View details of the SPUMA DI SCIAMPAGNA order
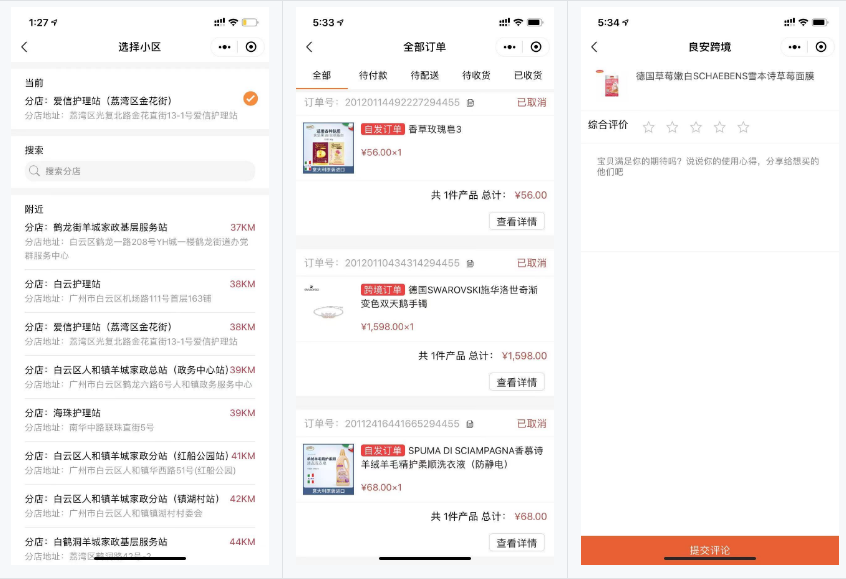Image resolution: width=846 pixels, height=579 pixels. 517,543
